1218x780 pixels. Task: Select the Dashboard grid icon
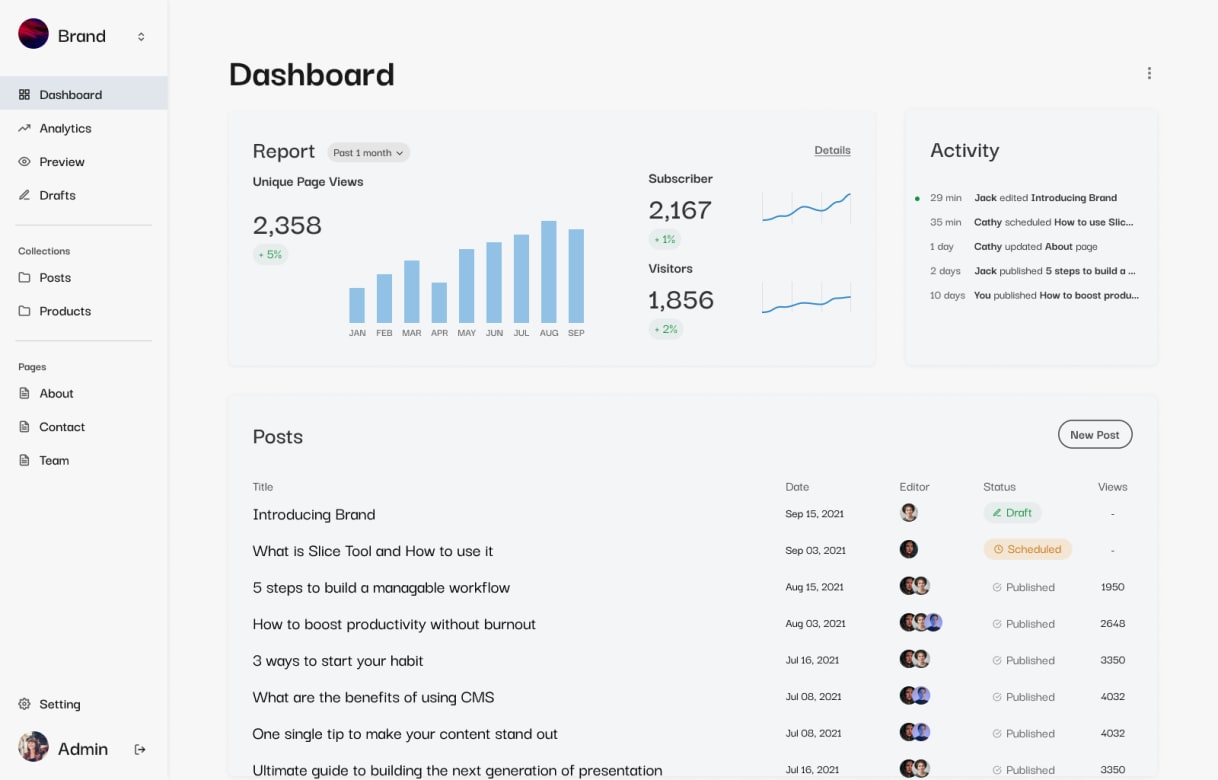[22, 94]
